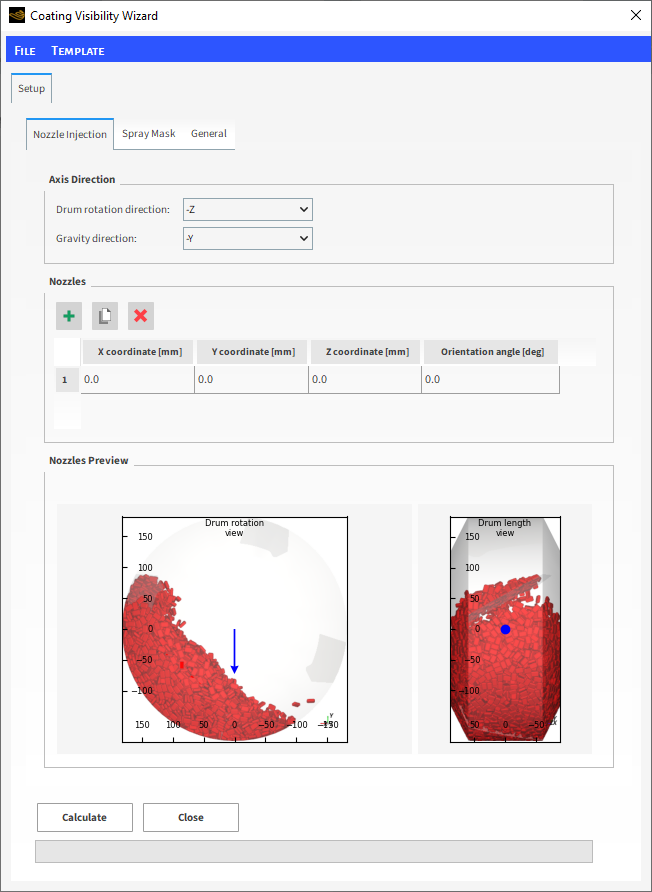Switch to the Spray Mask tab
The height and width of the screenshot is (892, 652).
(148, 134)
